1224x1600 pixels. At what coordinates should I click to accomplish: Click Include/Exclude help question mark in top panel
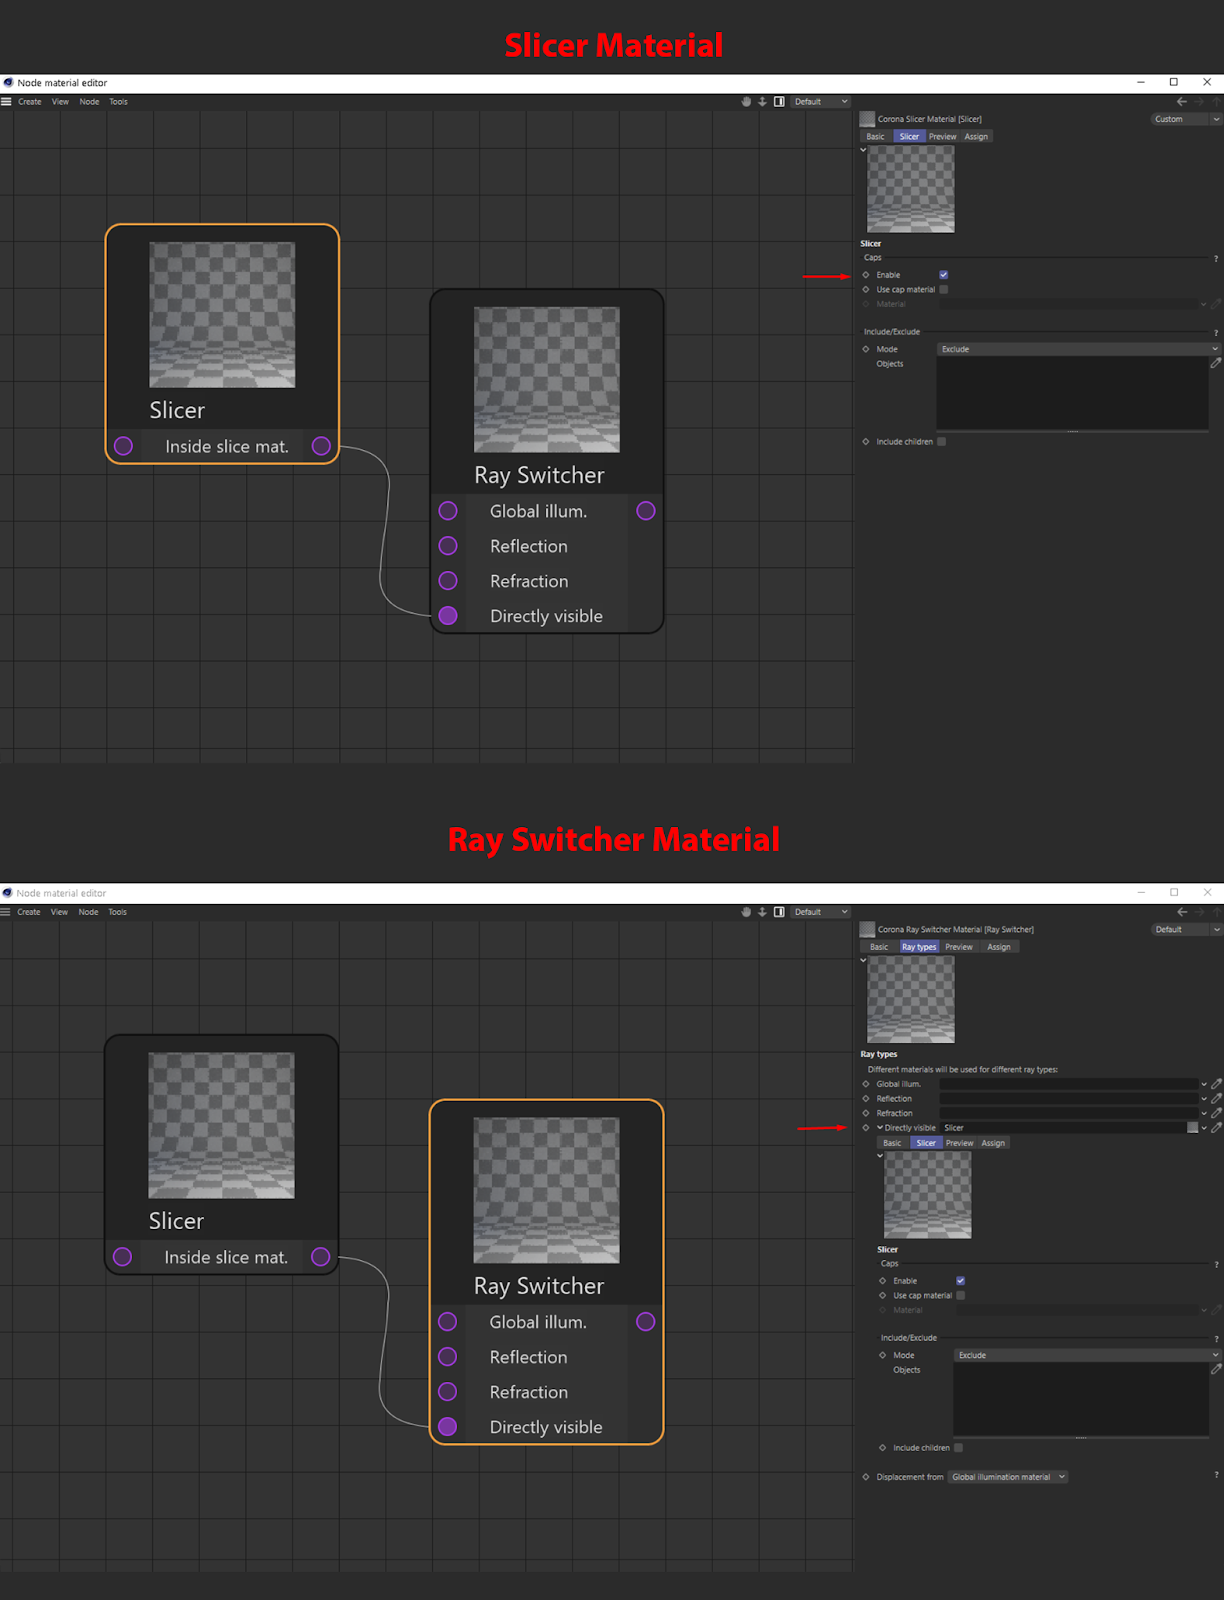pyautogui.click(x=1216, y=333)
